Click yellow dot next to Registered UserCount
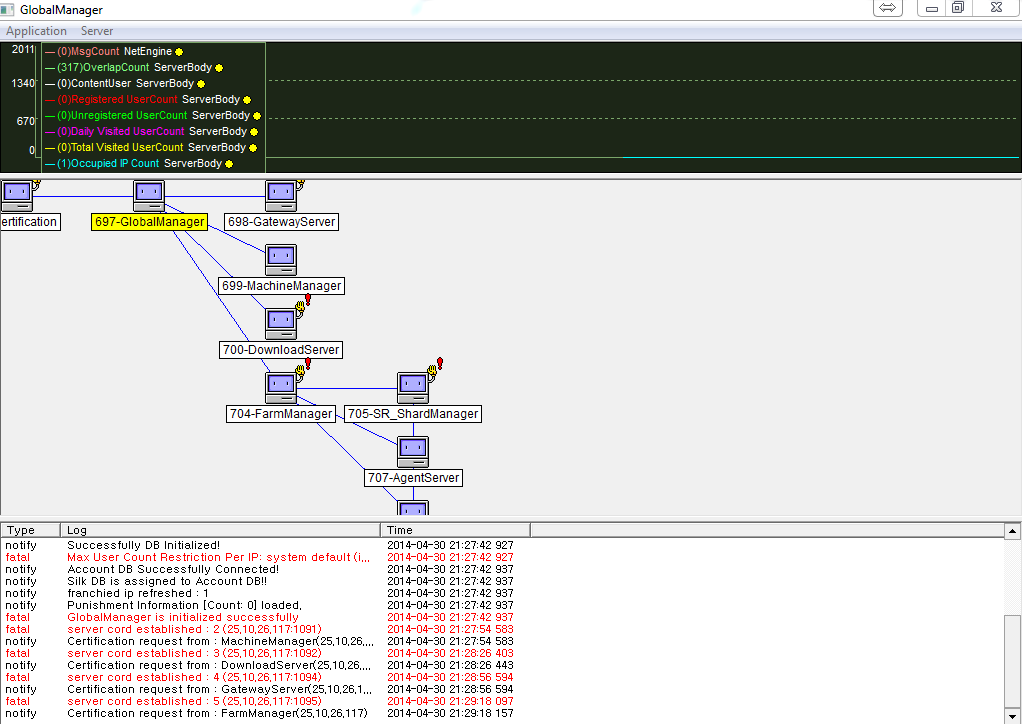The width and height of the screenshot is (1022, 724). 246,100
